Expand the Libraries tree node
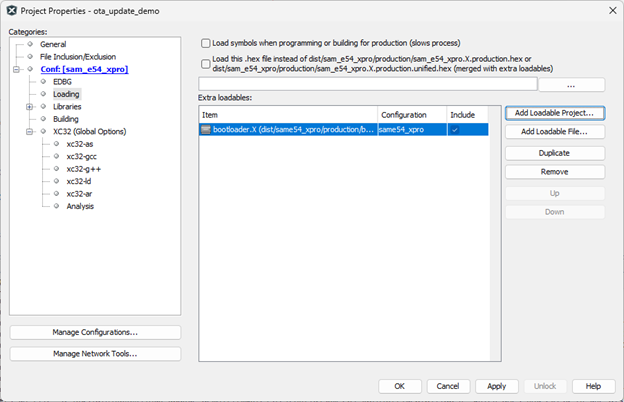The height and width of the screenshot is (402, 624). point(30,106)
